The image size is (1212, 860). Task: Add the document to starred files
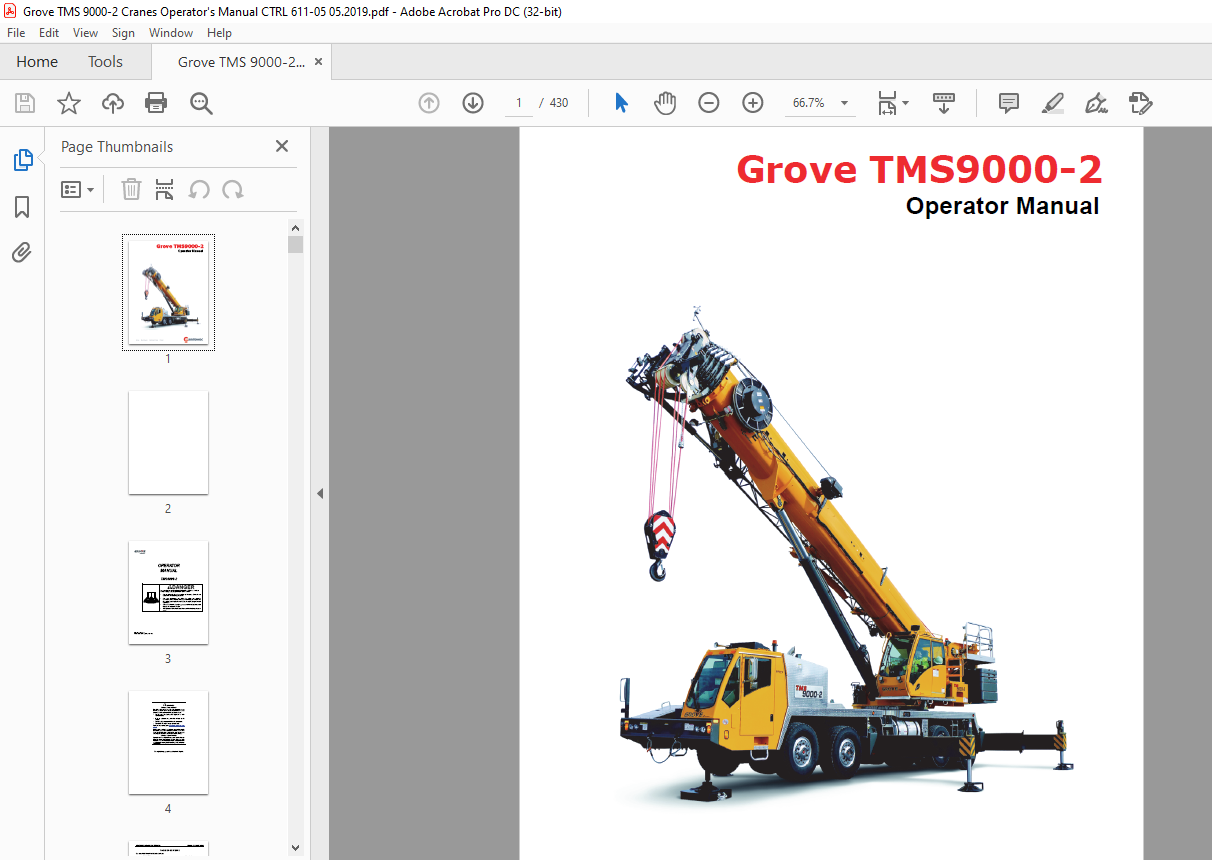point(69,103)
